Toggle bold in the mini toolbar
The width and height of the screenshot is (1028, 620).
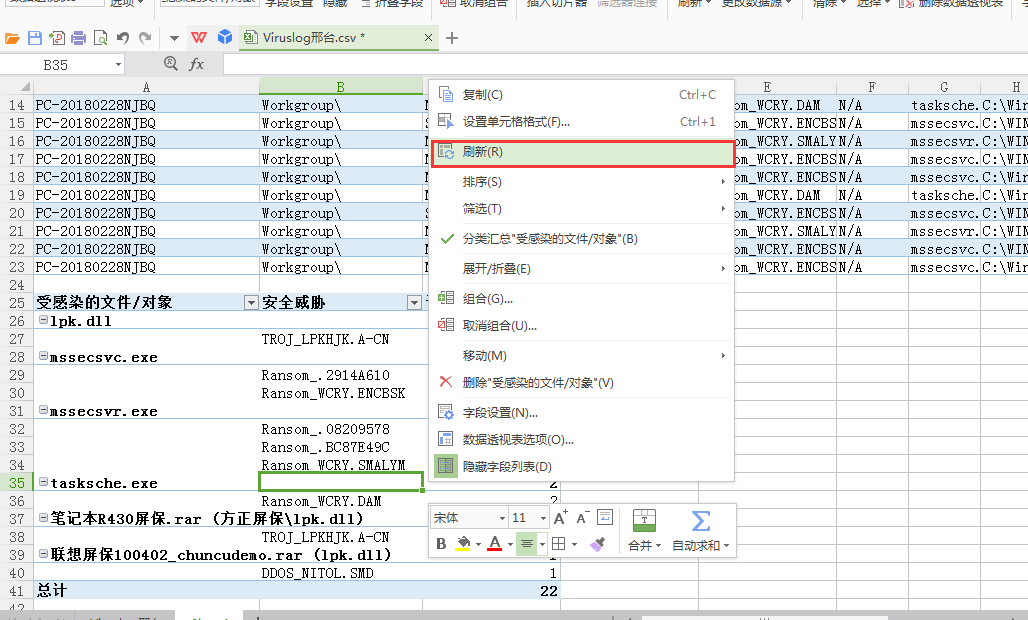[441, 544]
